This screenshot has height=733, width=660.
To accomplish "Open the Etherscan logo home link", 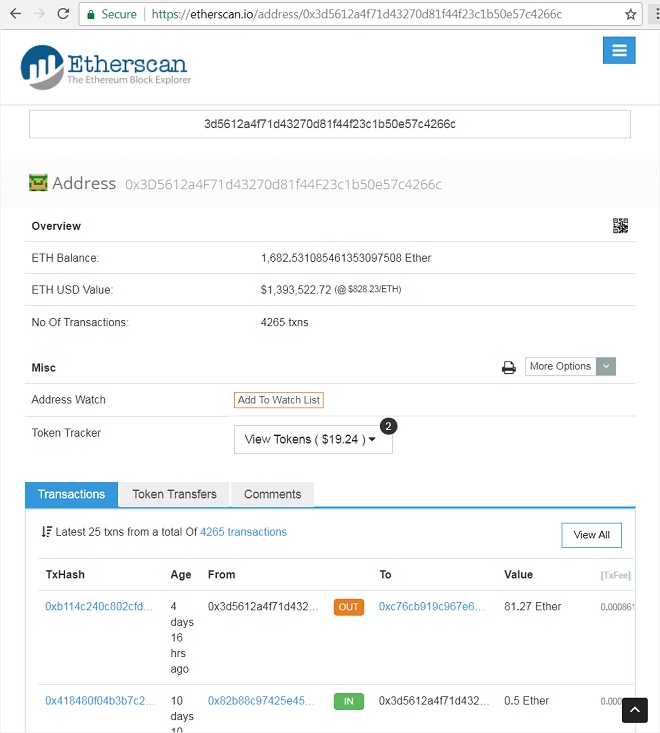I will pos(106,67).
